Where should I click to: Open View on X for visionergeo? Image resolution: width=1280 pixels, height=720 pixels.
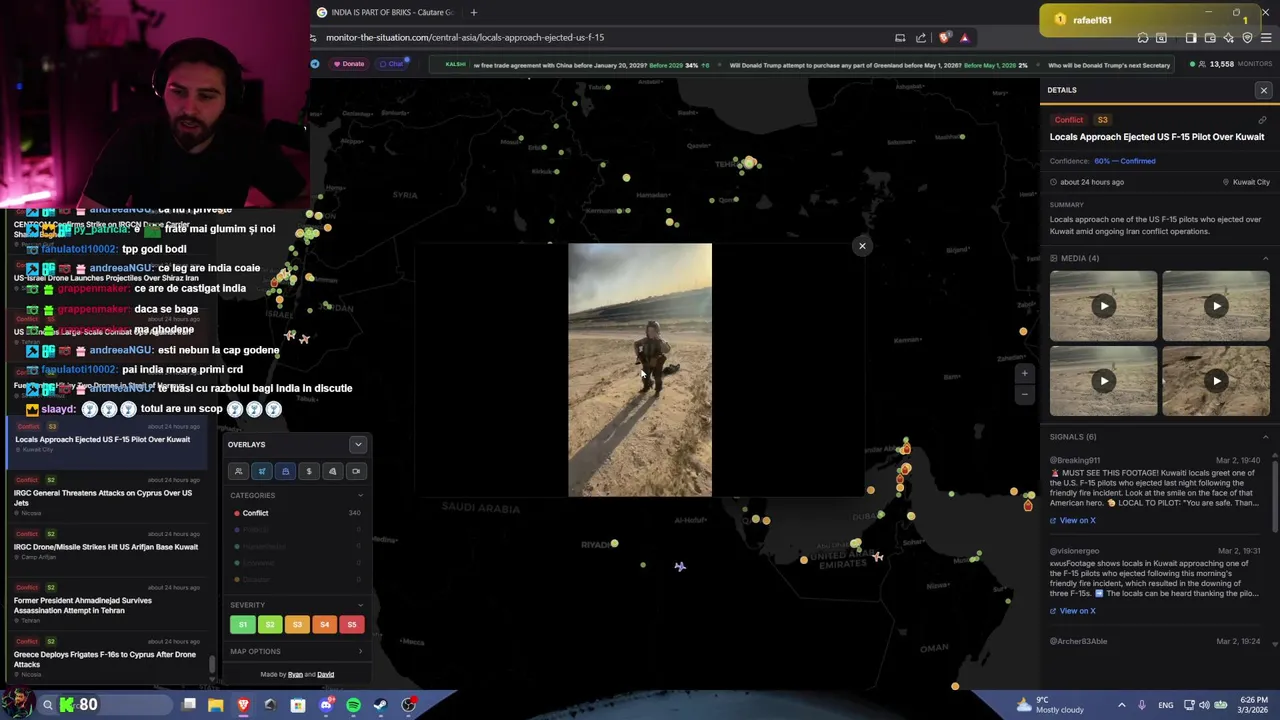pyautogui.click(x=1072, y=611)
